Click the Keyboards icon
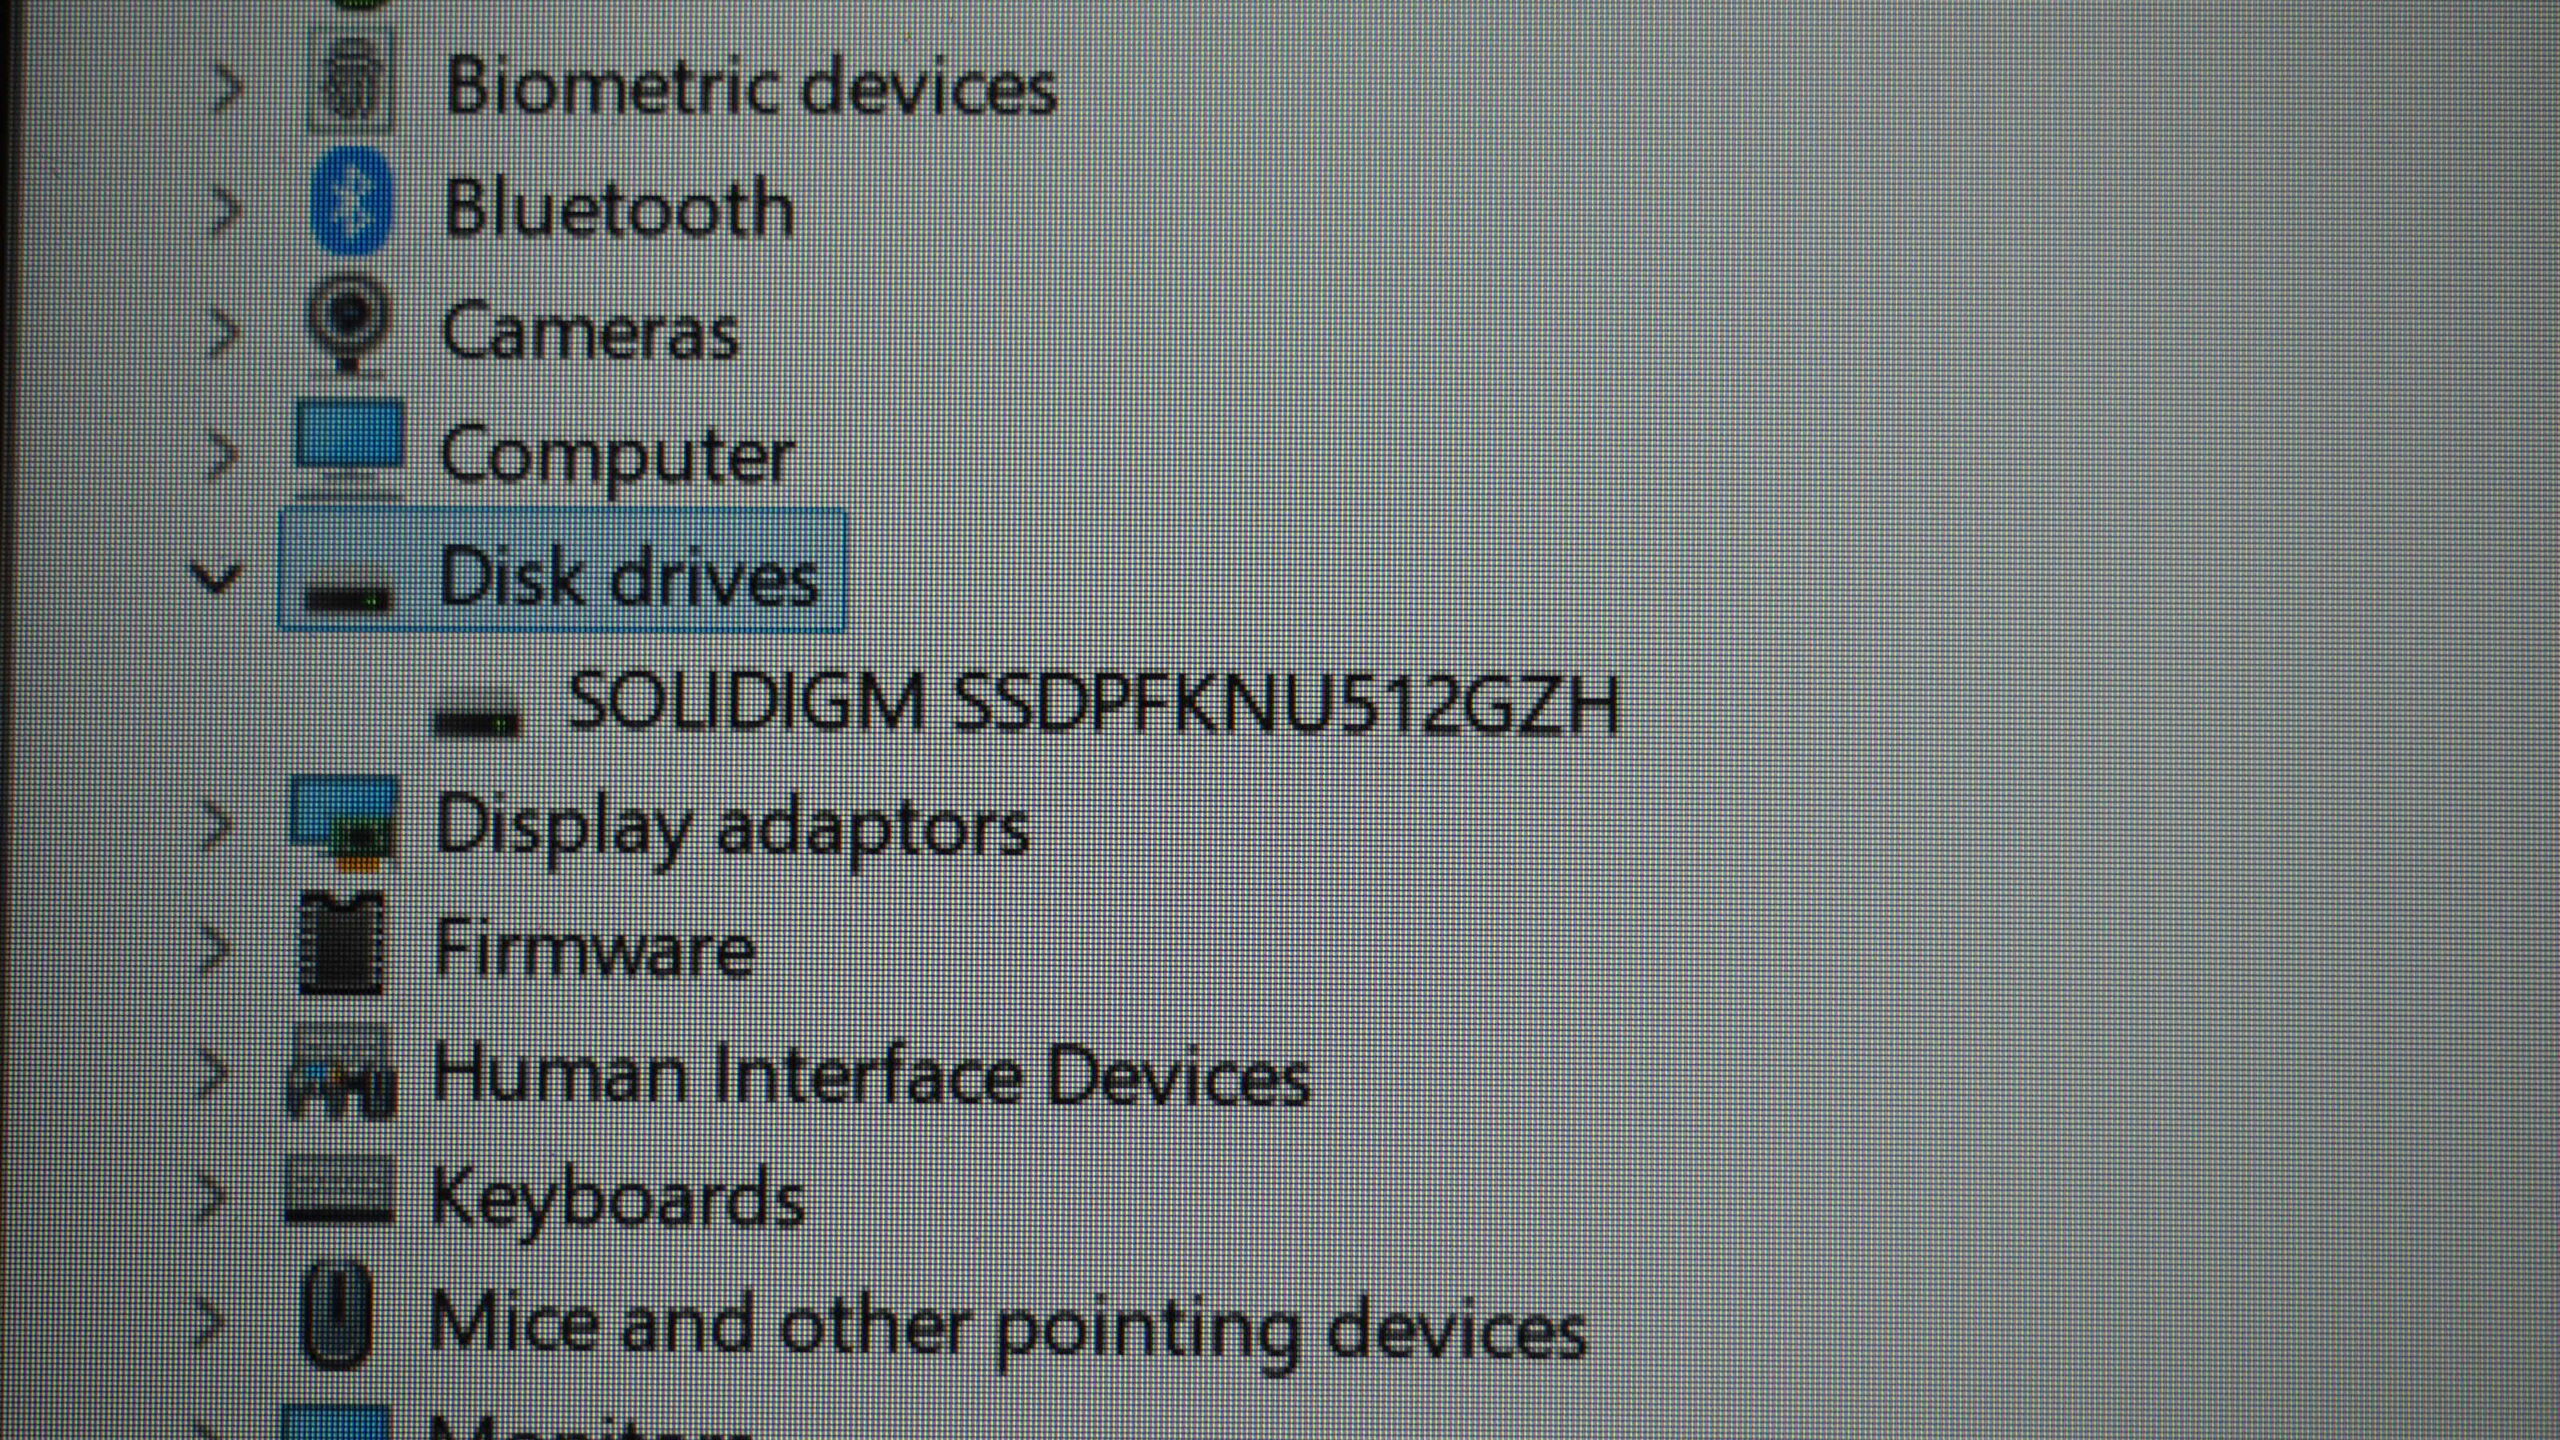 coord(338,1190)
